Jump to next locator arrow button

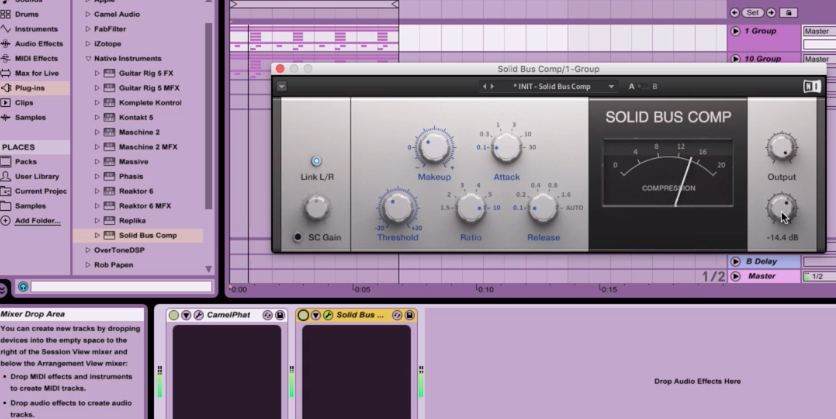tap(771, 12)
